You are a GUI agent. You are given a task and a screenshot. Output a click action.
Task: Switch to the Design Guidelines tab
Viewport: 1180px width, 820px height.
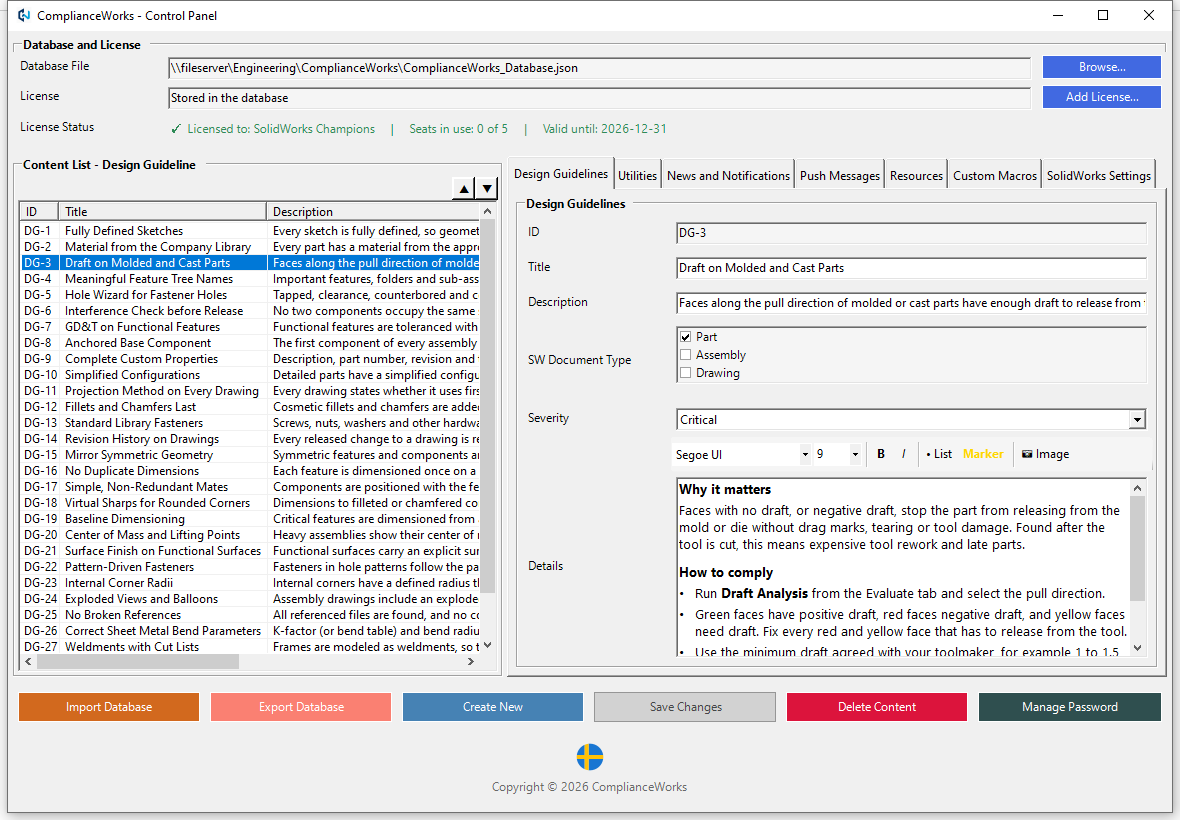click(x=561, y=174)
